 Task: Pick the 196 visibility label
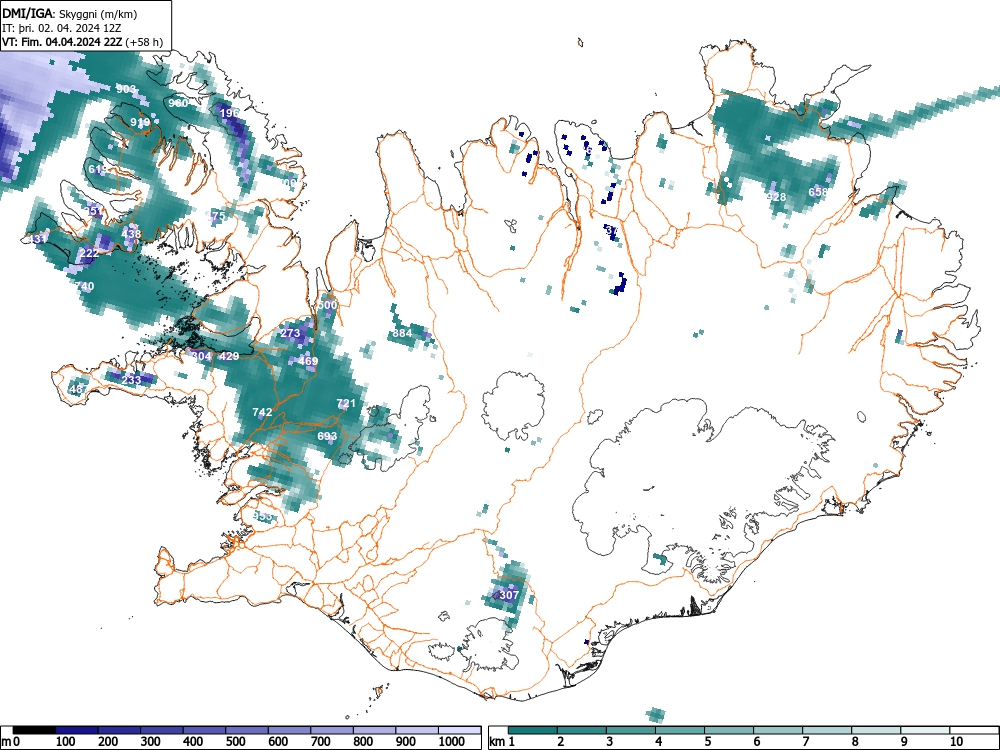pos(229,113)
